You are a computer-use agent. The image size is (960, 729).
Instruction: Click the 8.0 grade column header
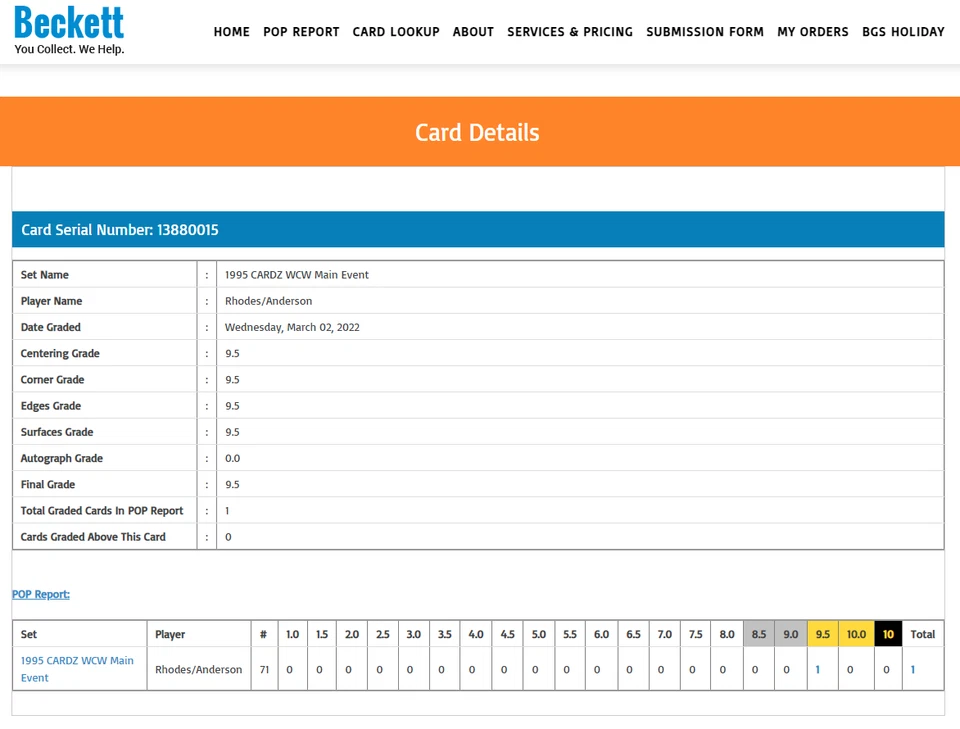(727, 634)
